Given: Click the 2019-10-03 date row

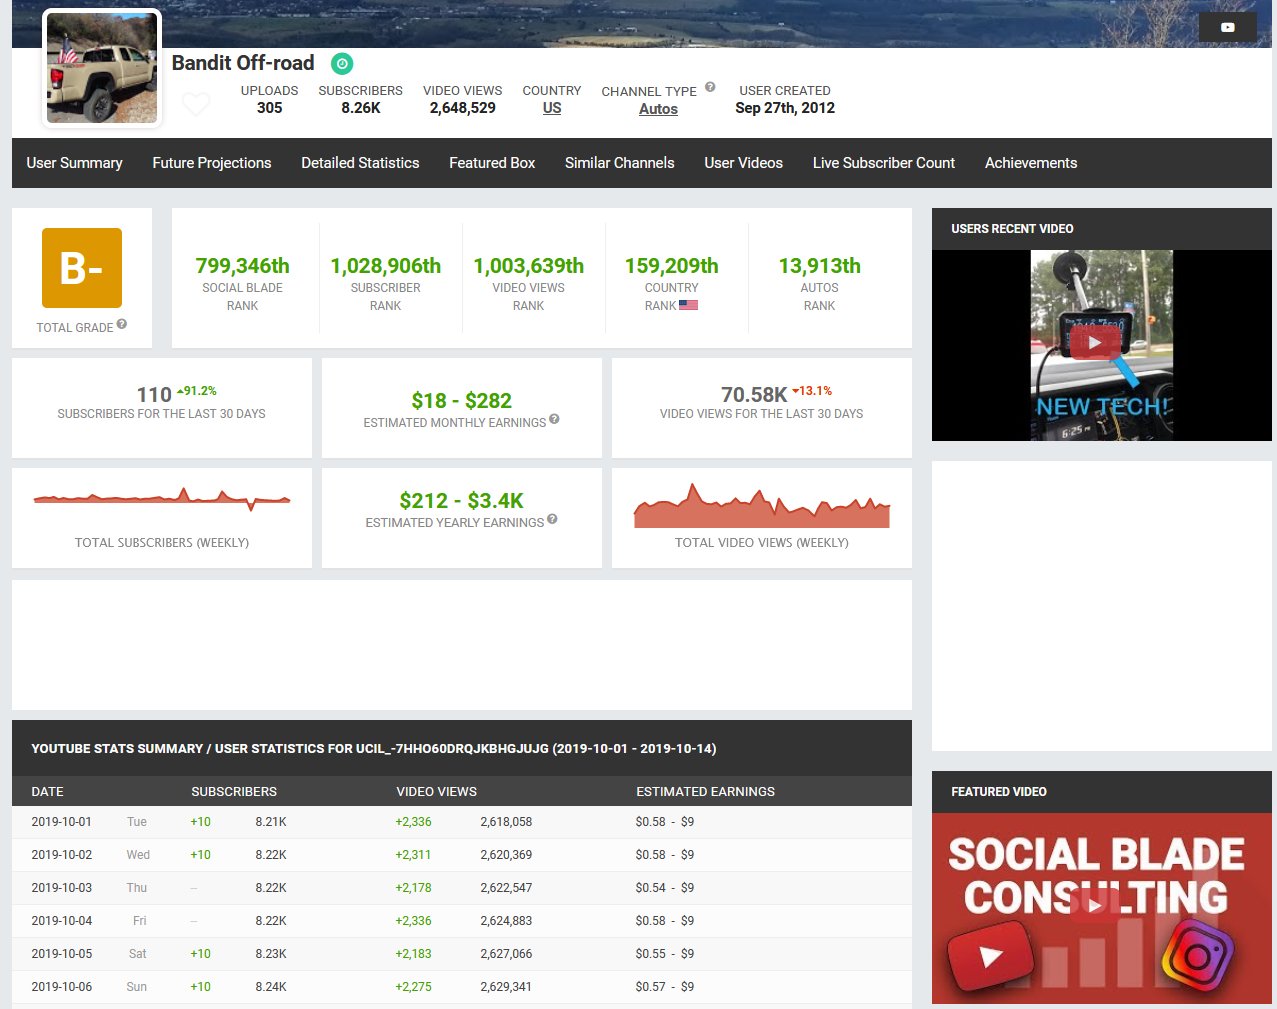Looking at the screenshot, I should [x=462, y=888].
